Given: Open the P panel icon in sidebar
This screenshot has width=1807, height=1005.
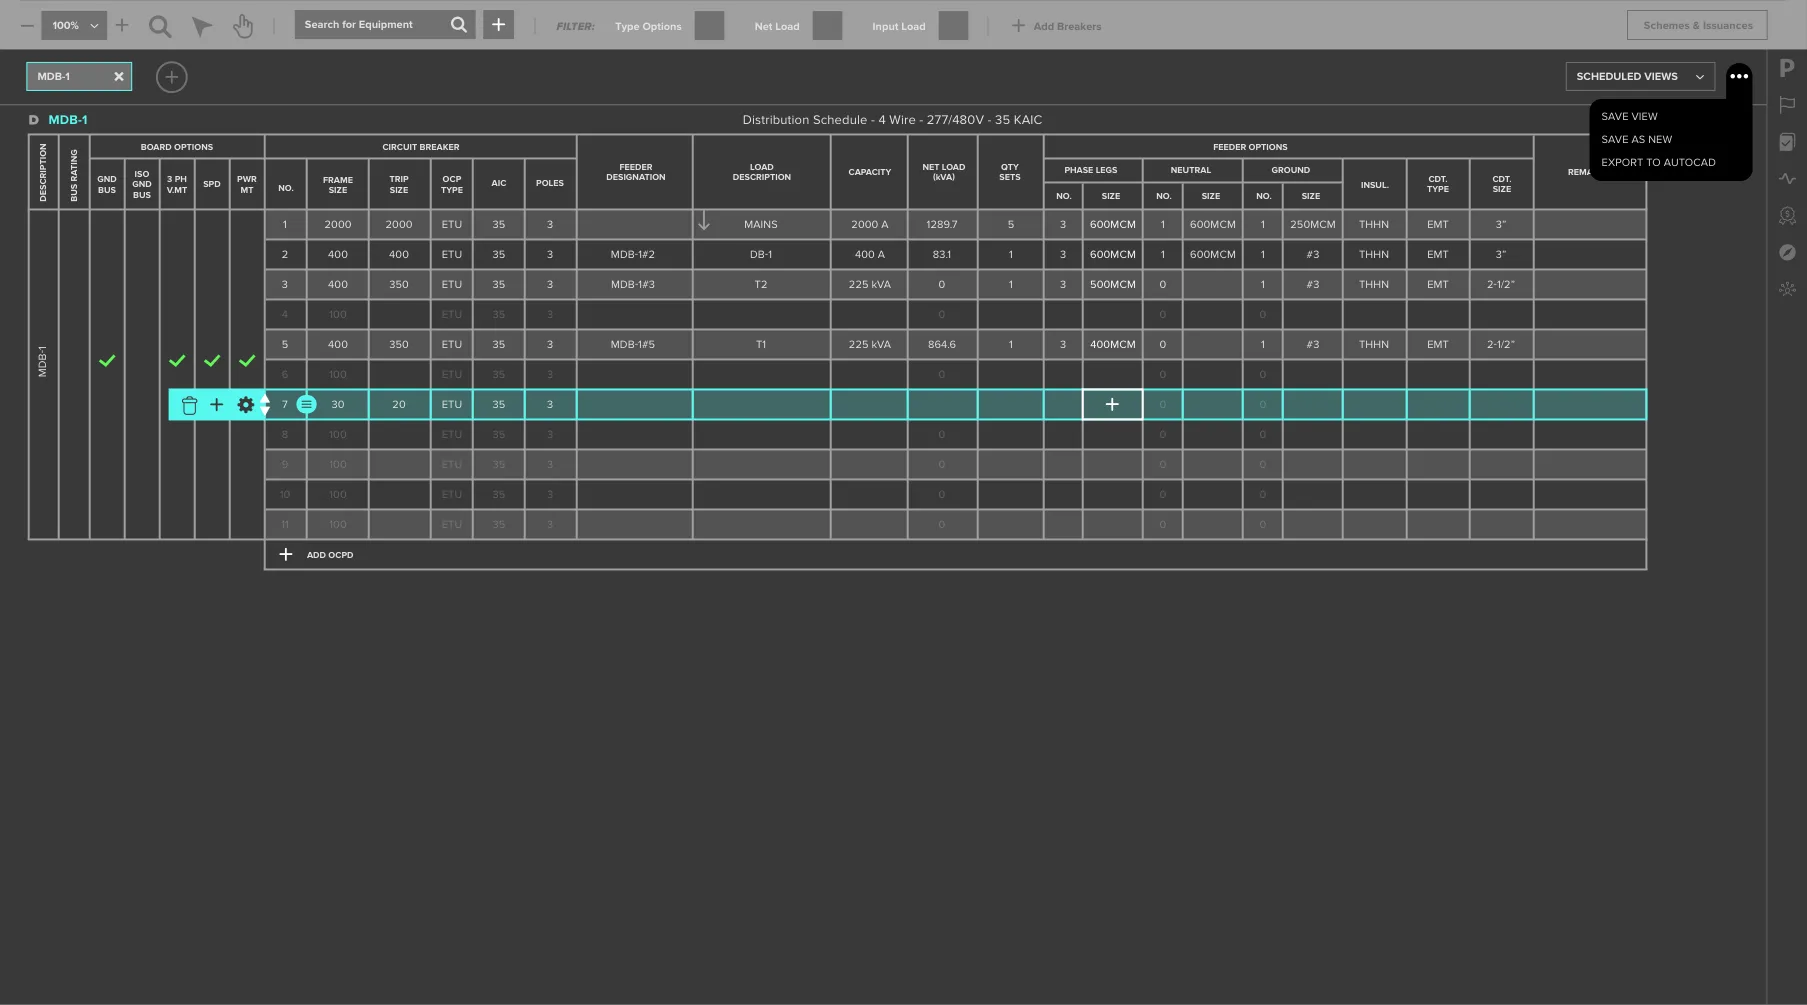Looking at the screenshot, I should tap(1787, 68).
